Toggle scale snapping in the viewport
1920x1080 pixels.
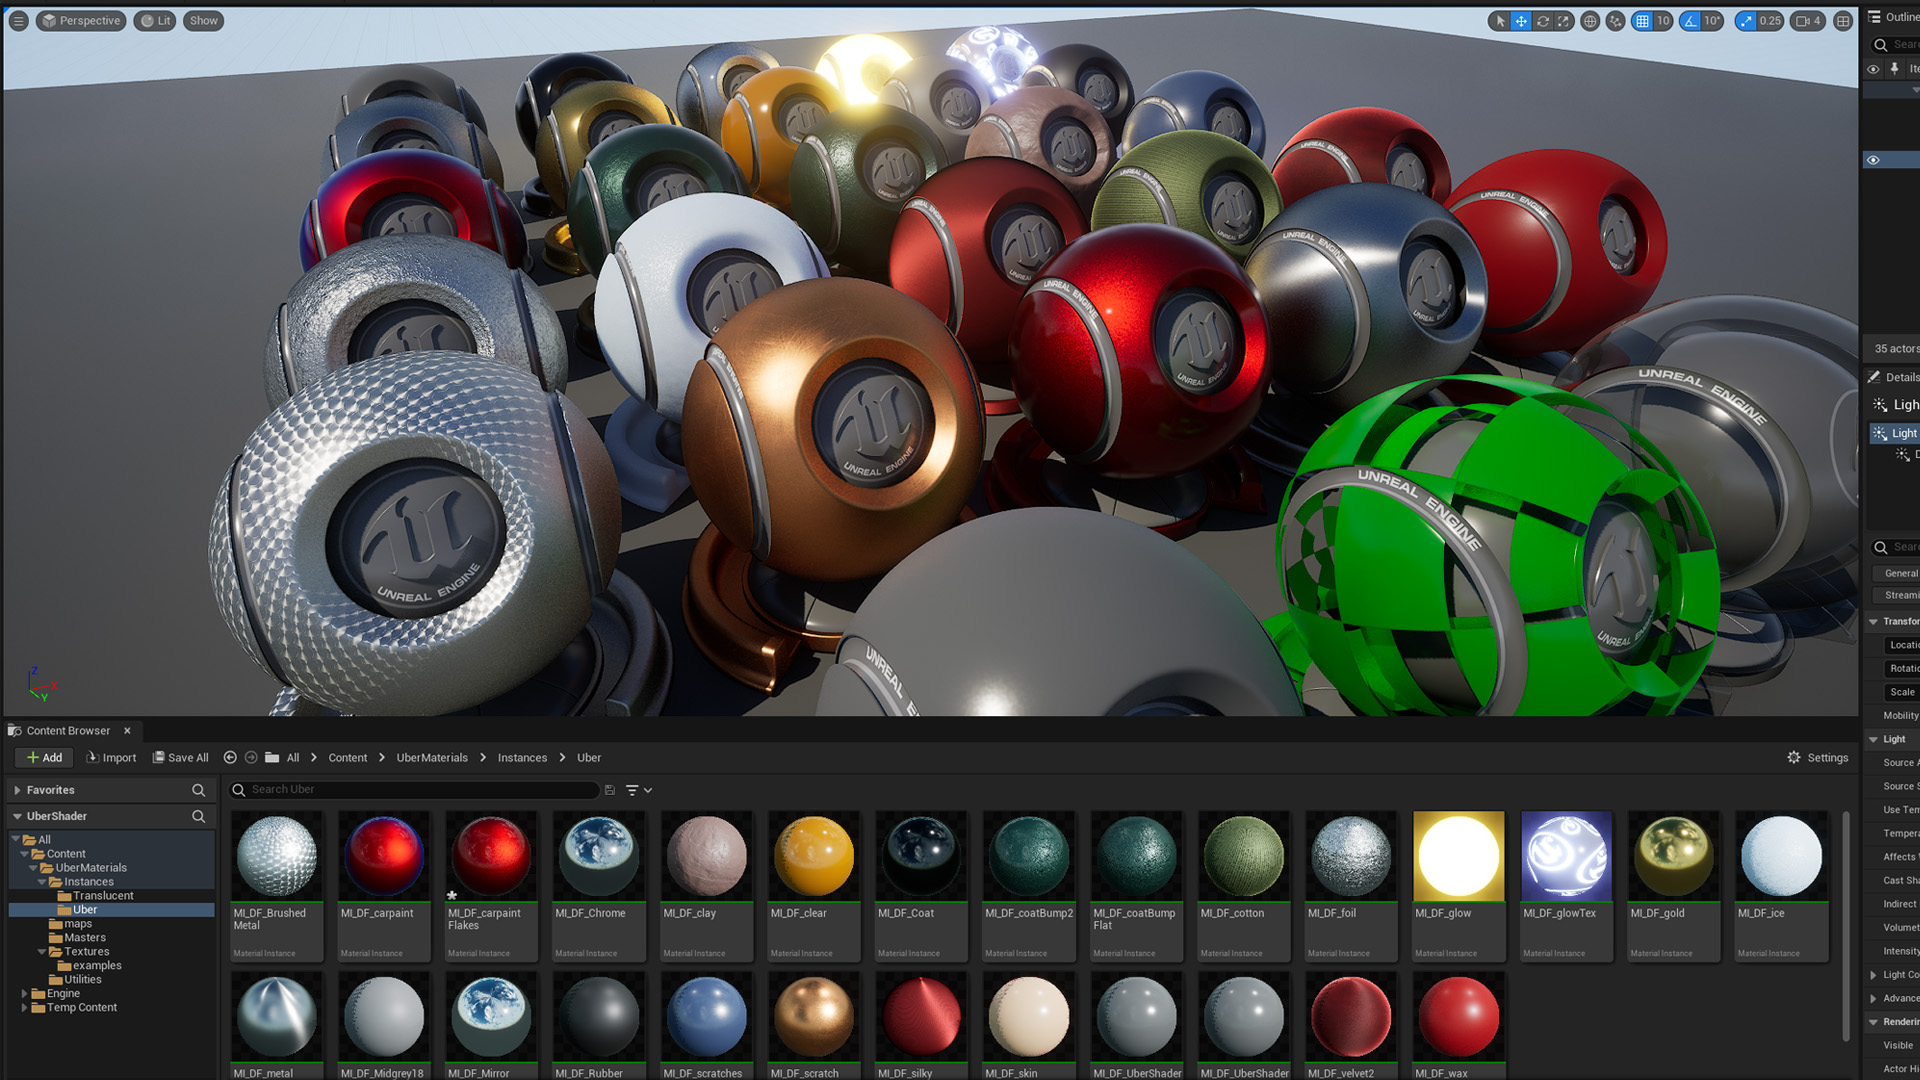pyautogui.click(x=1747, y=21)
